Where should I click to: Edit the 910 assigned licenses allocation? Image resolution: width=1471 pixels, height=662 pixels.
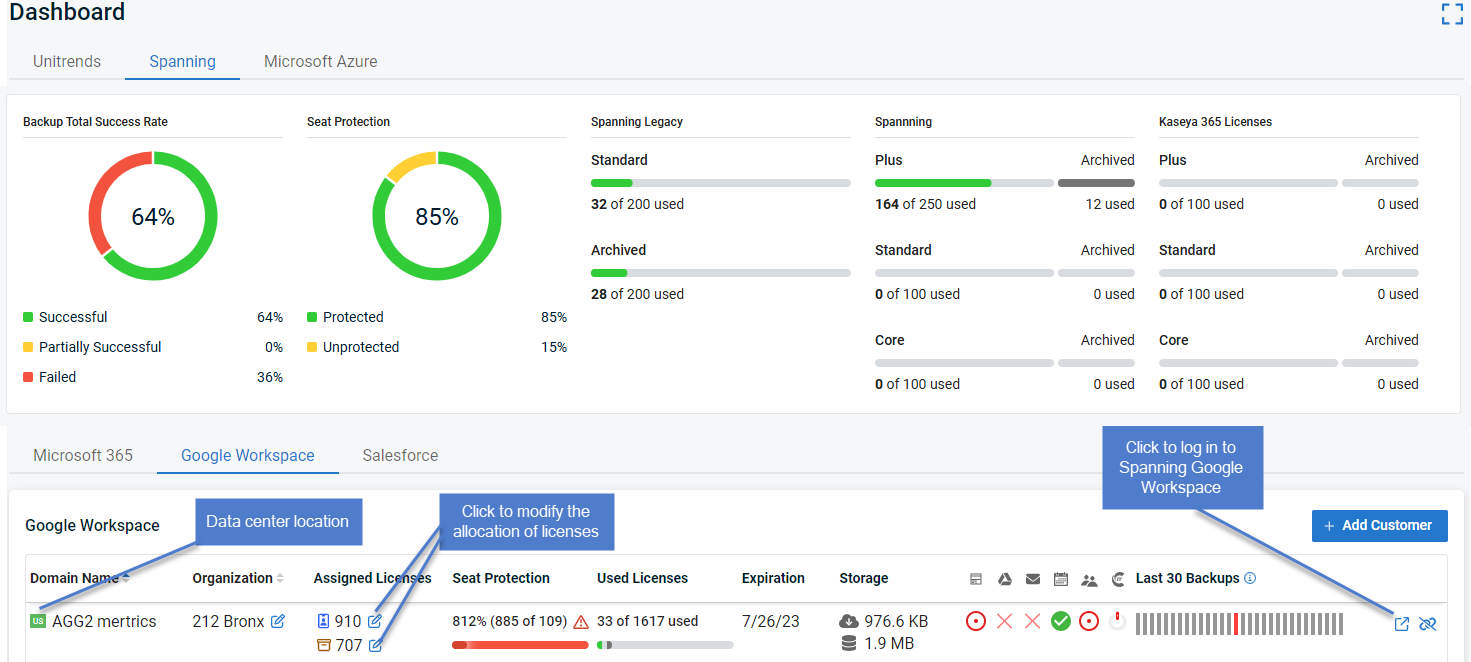(x=375, y=621)
